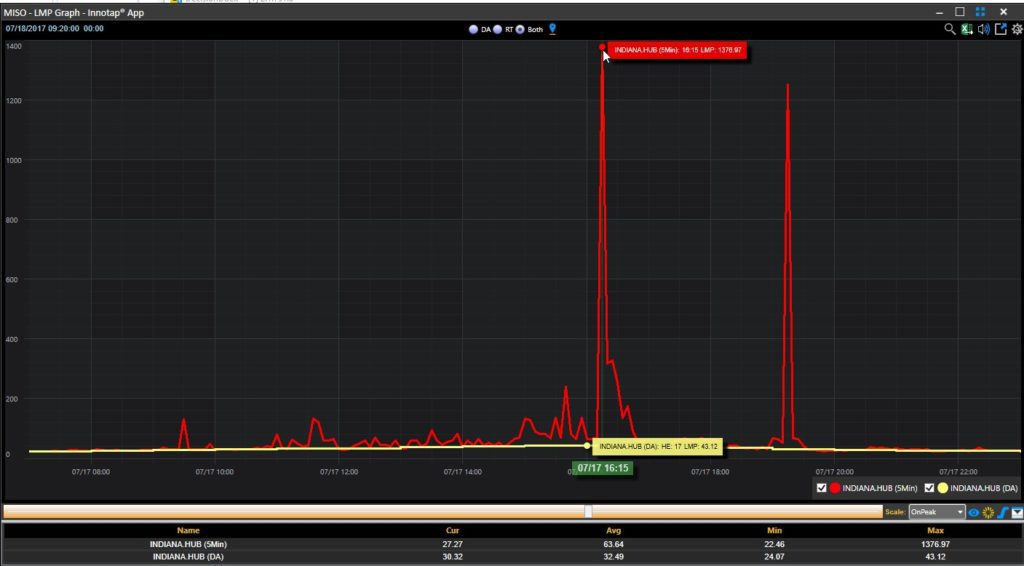Click the yellow INDIANA.HUB (DA) color swatch
The image size is (1024, 566).
click(x=942, y=488)
